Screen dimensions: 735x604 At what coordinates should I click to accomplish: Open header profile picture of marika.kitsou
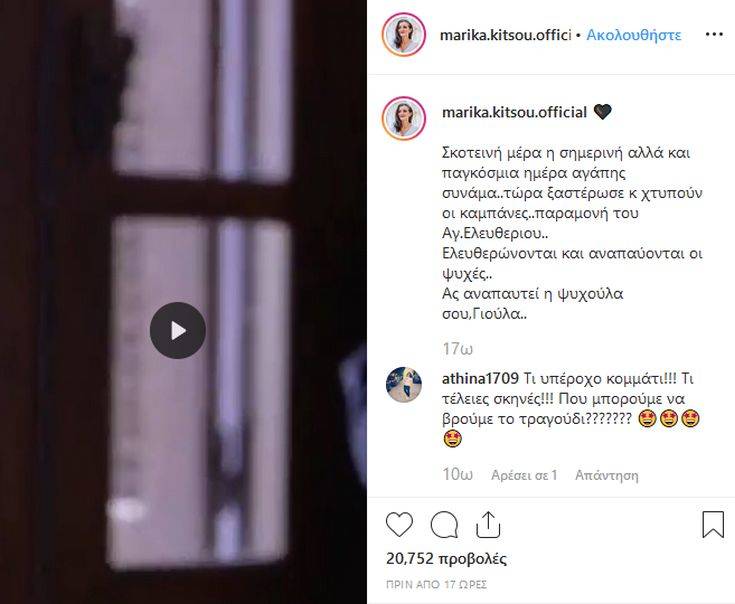[x=404, y=35]
